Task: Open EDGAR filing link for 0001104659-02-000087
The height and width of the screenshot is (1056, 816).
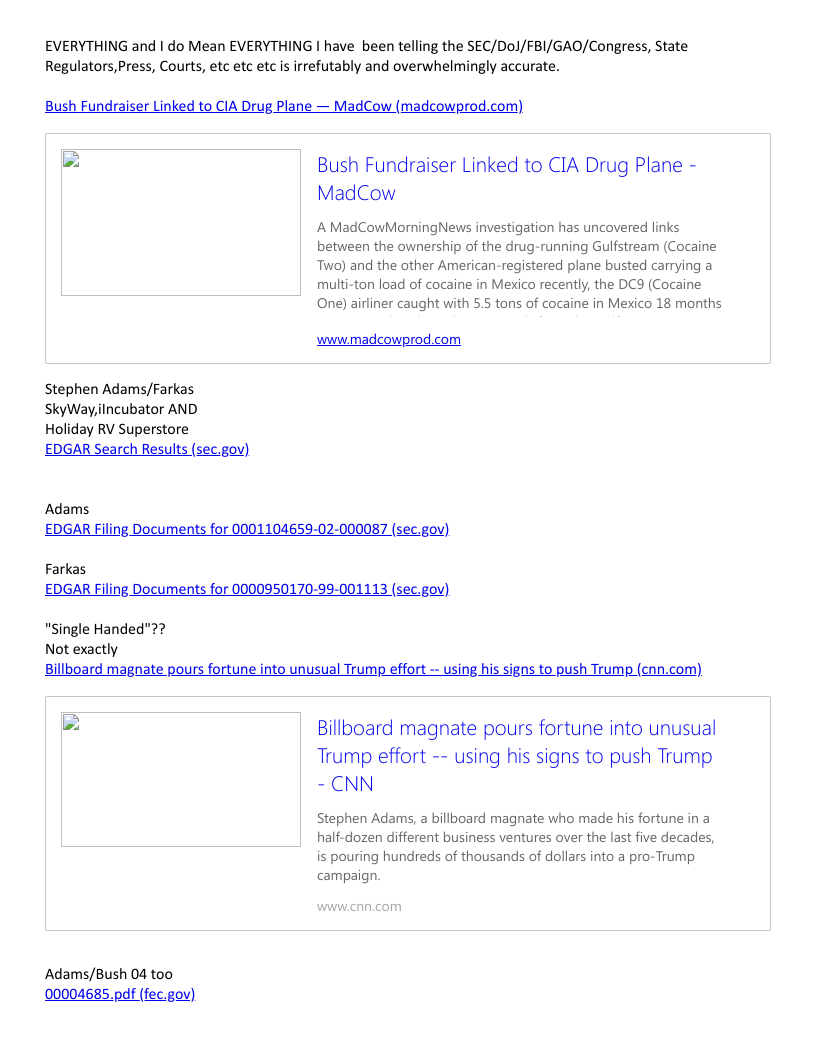Action: pyautogui.click(x=247, y=529)
